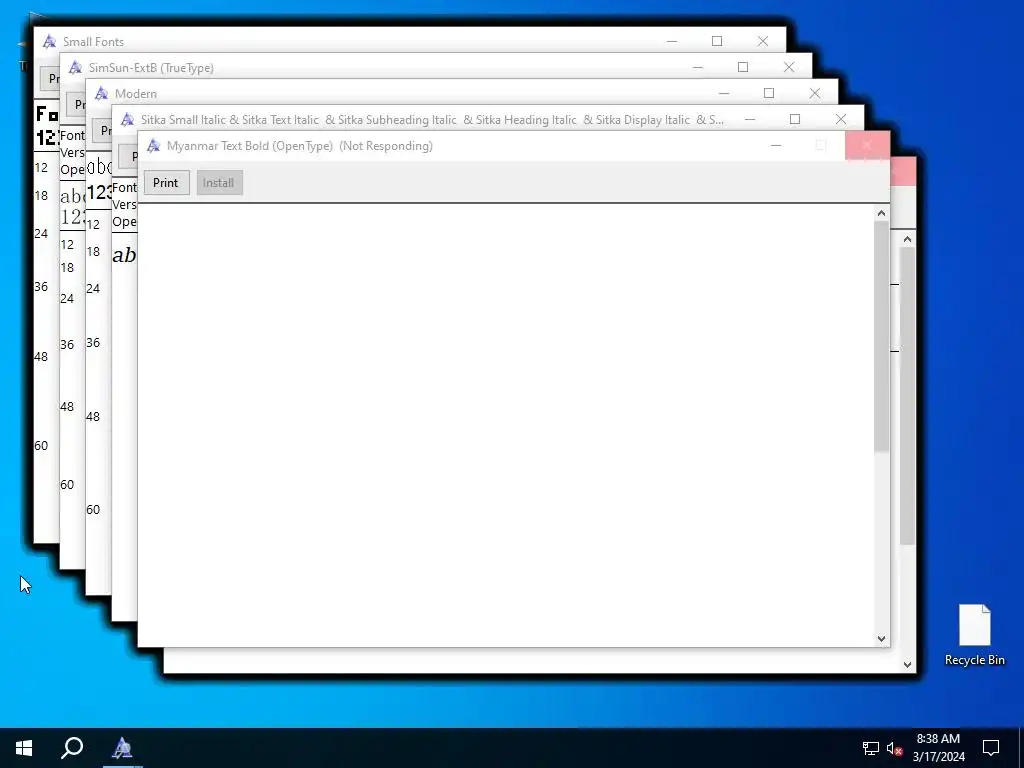Close the Small Fonts window
Screen dimensions: 1024x768
coord(763,41)
